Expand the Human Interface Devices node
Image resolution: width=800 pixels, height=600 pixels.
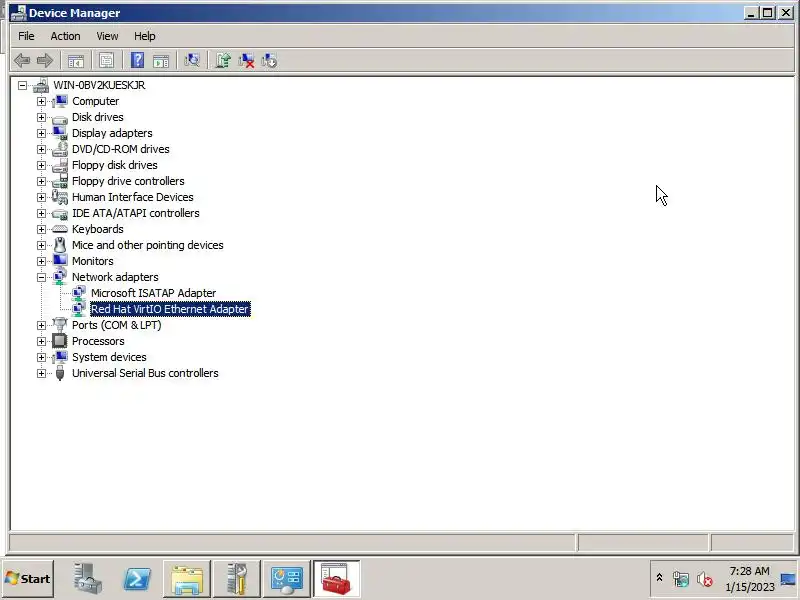click(41, 197)
